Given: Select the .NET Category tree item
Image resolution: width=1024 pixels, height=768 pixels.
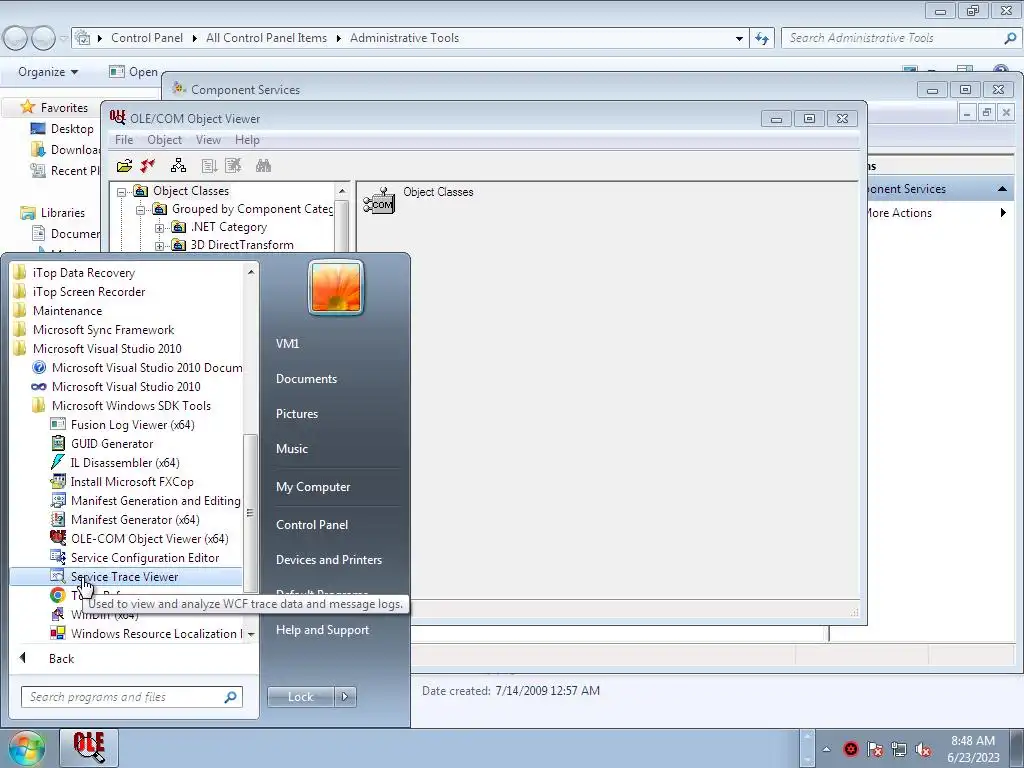Looking at the screenshot, I should click(x=229, y=227).
